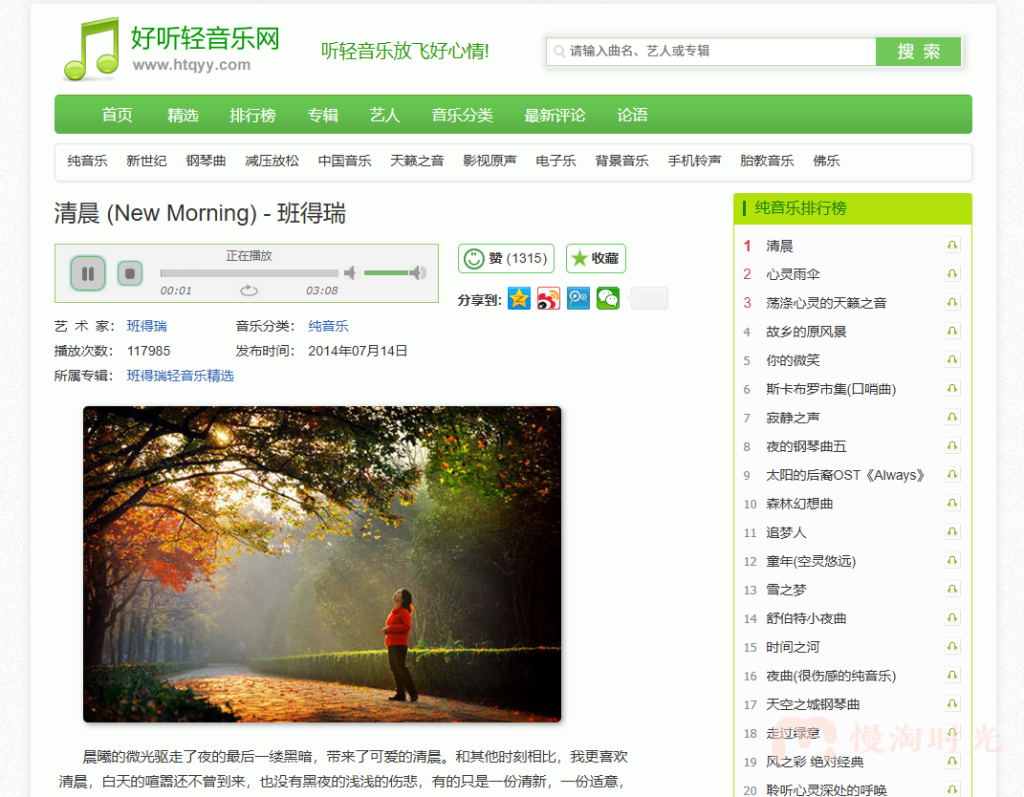Viewport: 1024px width, 797px height.
Task: Click the green music note logo
Action: click(x=92, y=49)
